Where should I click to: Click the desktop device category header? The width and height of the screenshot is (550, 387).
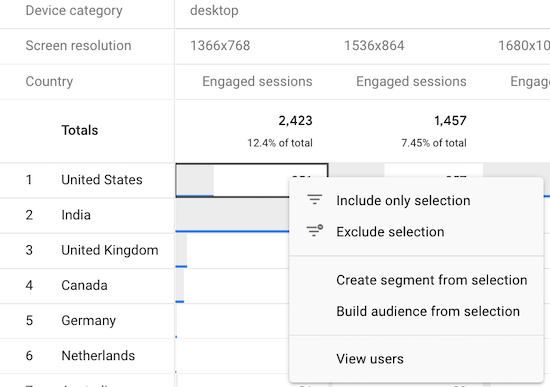[214, 11]
